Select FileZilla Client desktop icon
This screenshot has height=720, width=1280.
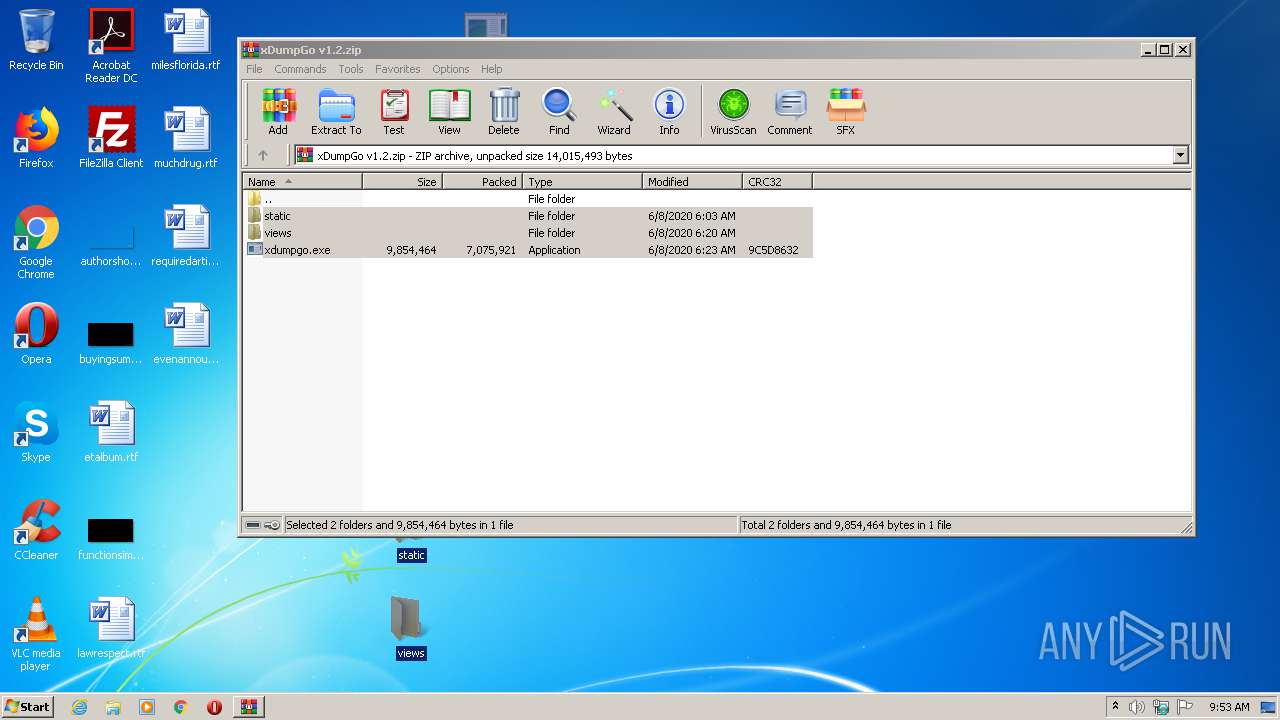pos(111,138)
